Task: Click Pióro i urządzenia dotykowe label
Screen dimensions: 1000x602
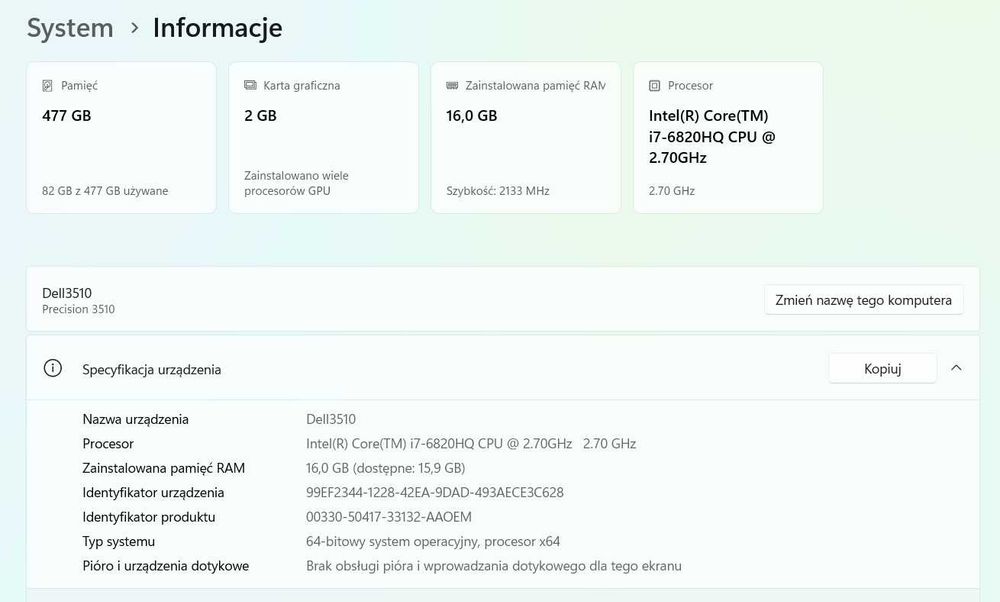Action: [x=166, y=566]
